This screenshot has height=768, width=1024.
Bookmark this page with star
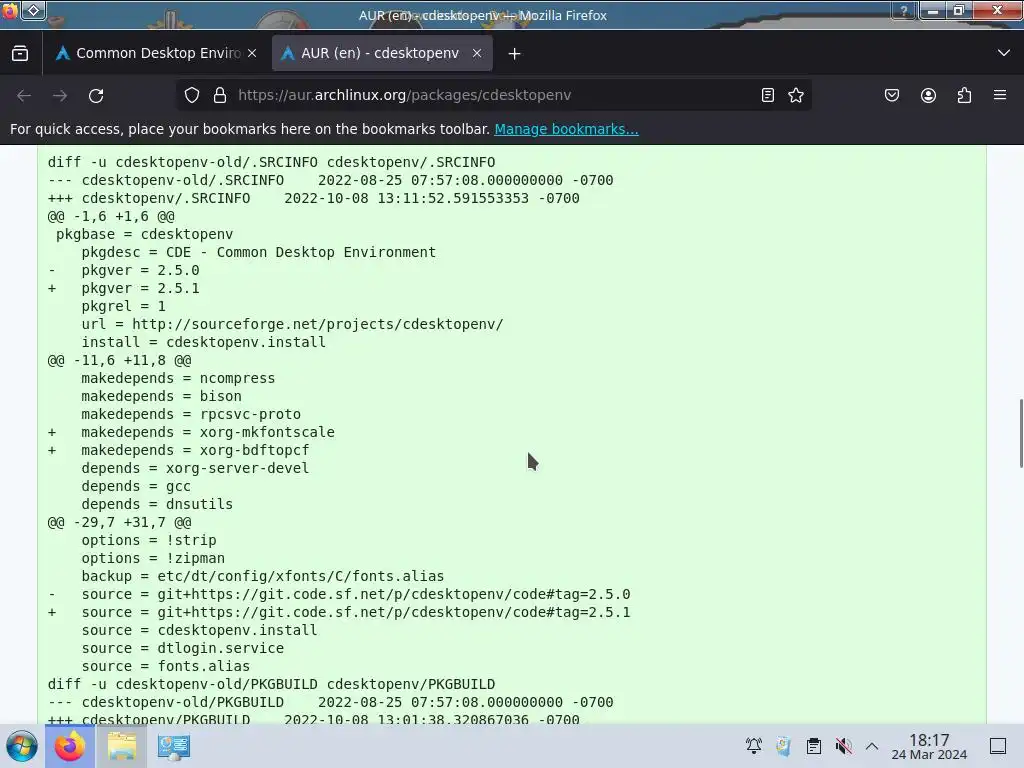coord(795,95)
